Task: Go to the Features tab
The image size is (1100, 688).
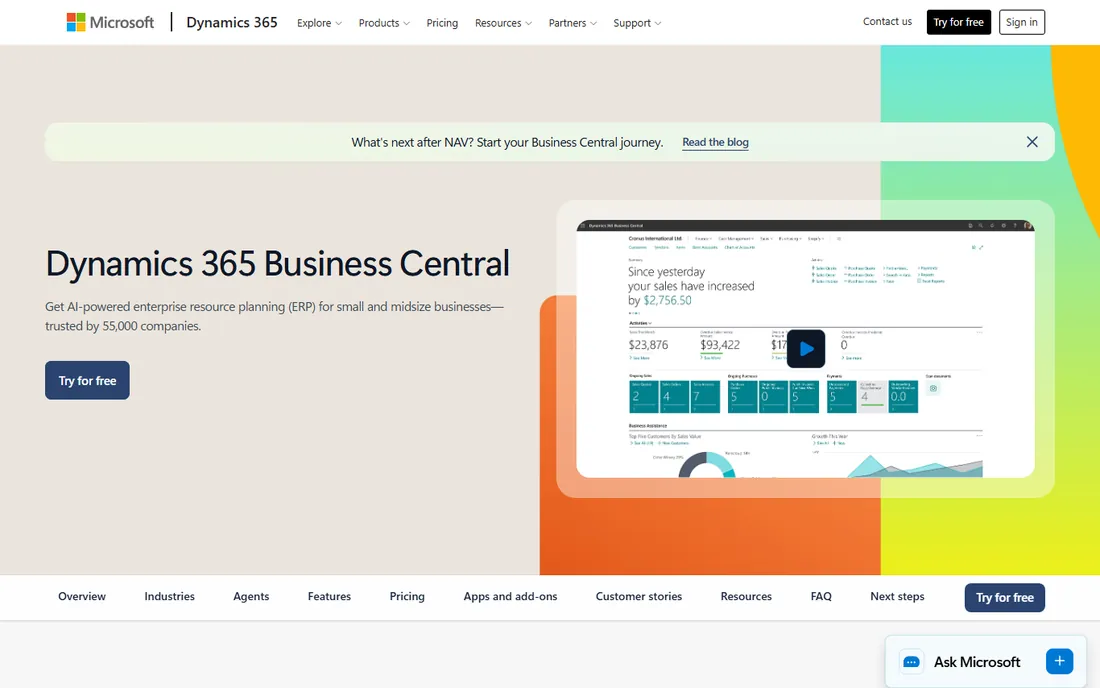Action: coord(329,596)
